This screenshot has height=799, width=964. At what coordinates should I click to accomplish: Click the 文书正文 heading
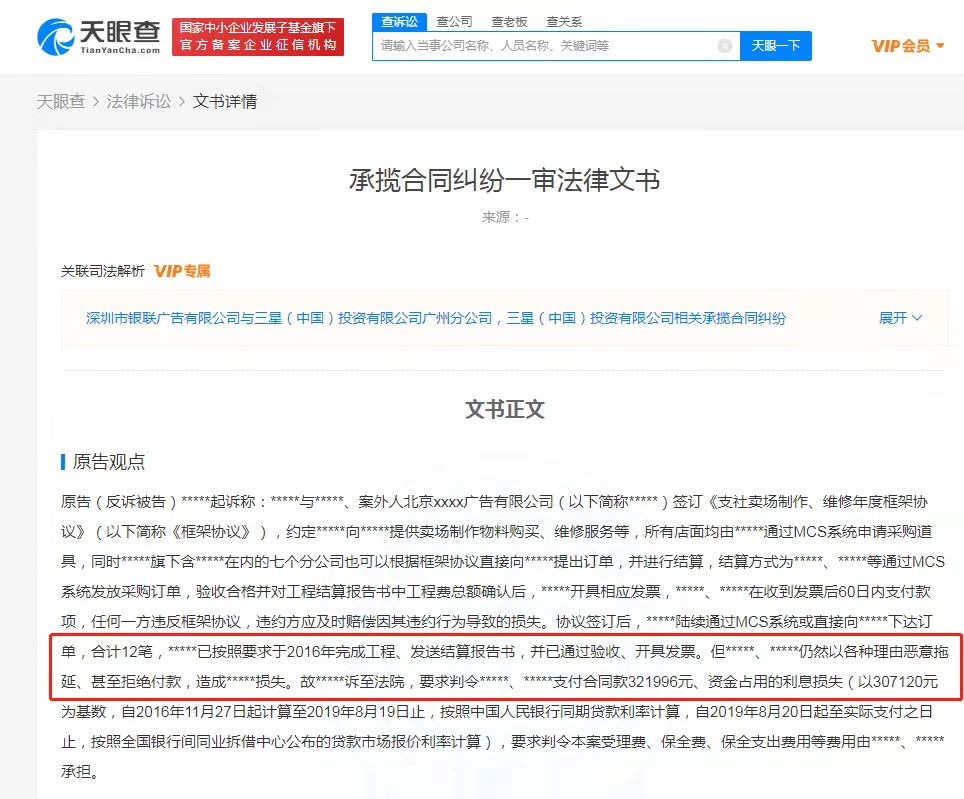(x=505, y=409)
